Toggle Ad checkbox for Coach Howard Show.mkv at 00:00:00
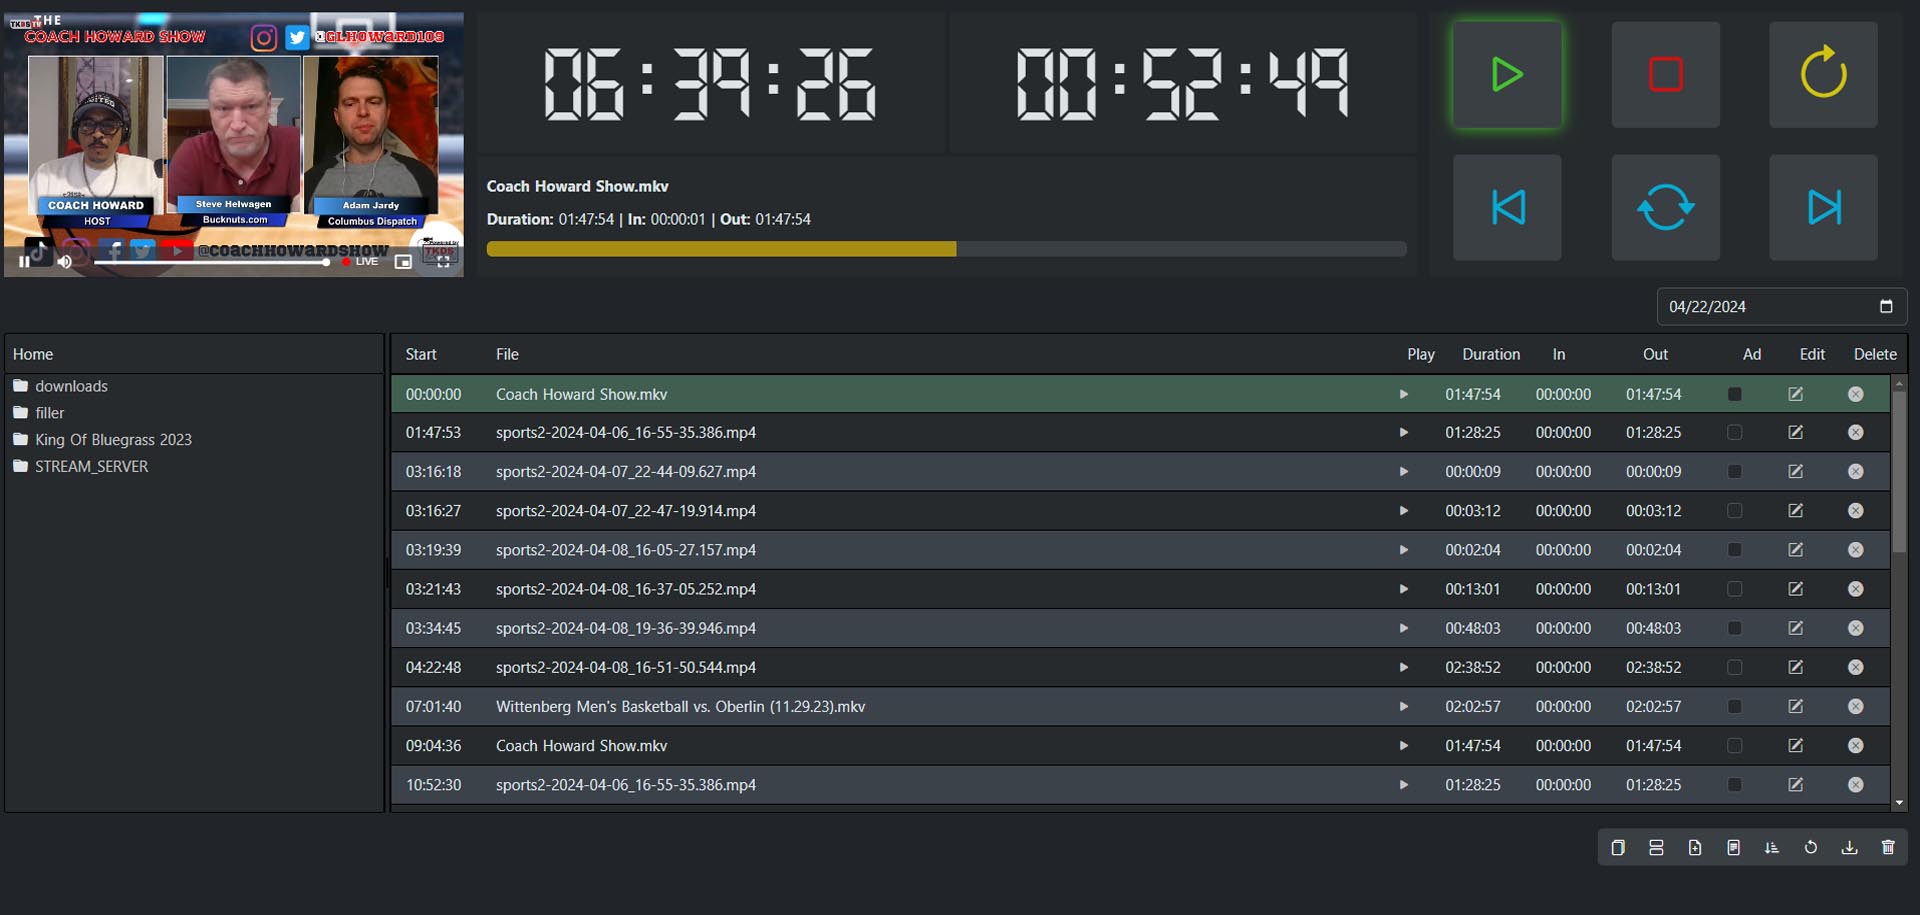 click(1734, 395)
